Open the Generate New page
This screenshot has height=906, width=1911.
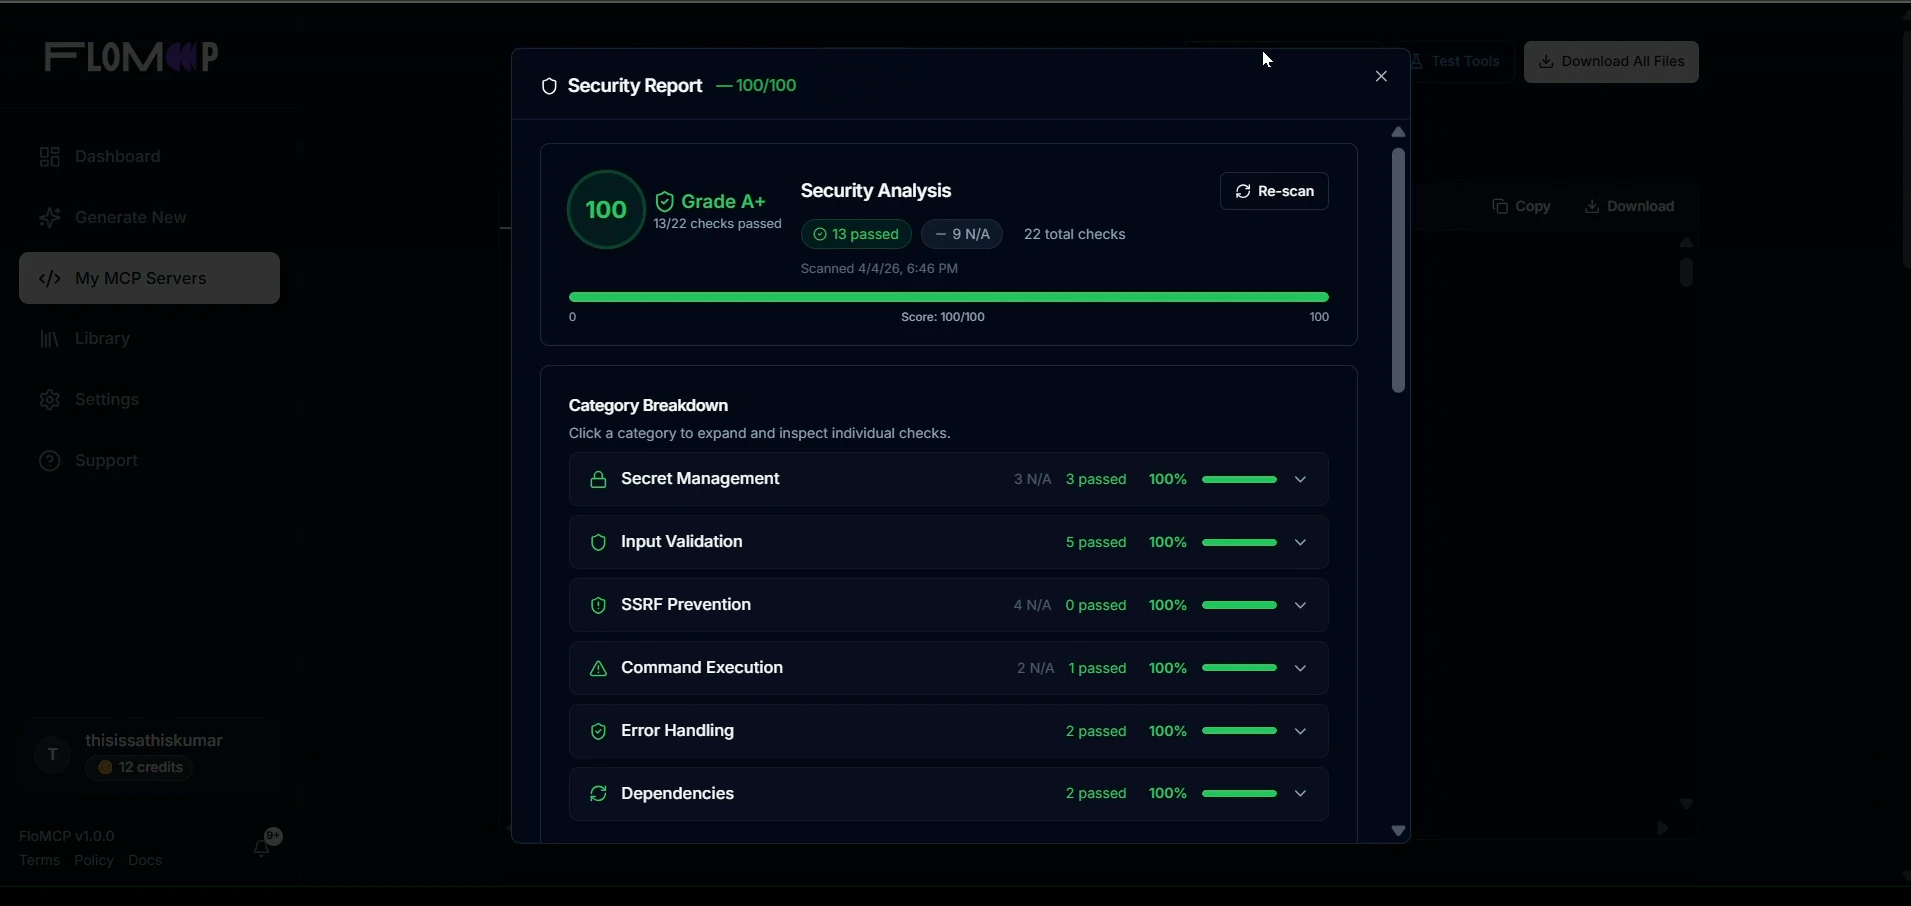(x=149, y=218)
